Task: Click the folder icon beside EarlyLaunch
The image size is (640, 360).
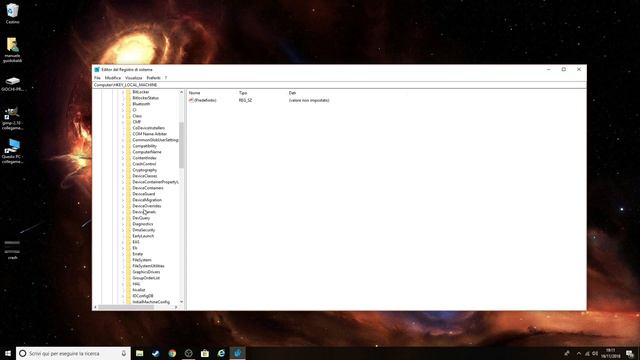Action: (x=129, y=236)
